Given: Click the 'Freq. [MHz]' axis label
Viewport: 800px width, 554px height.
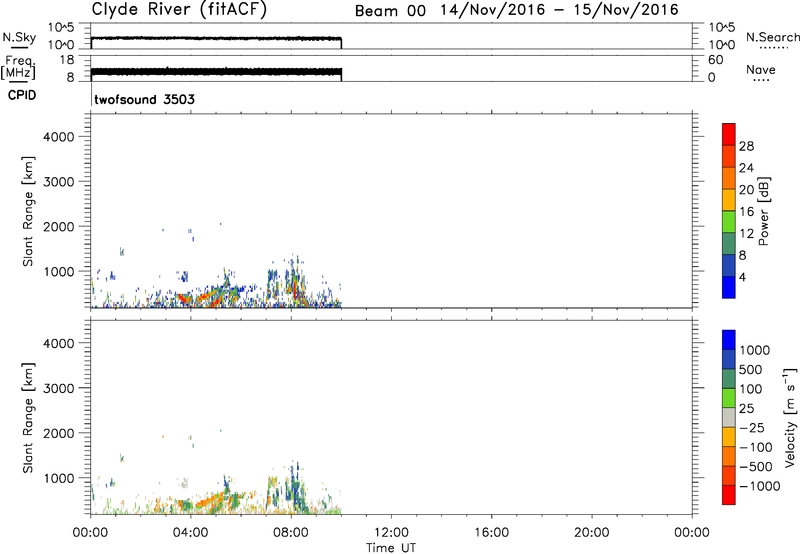Looking at the screenshot, I should click(x=18, y=67).
